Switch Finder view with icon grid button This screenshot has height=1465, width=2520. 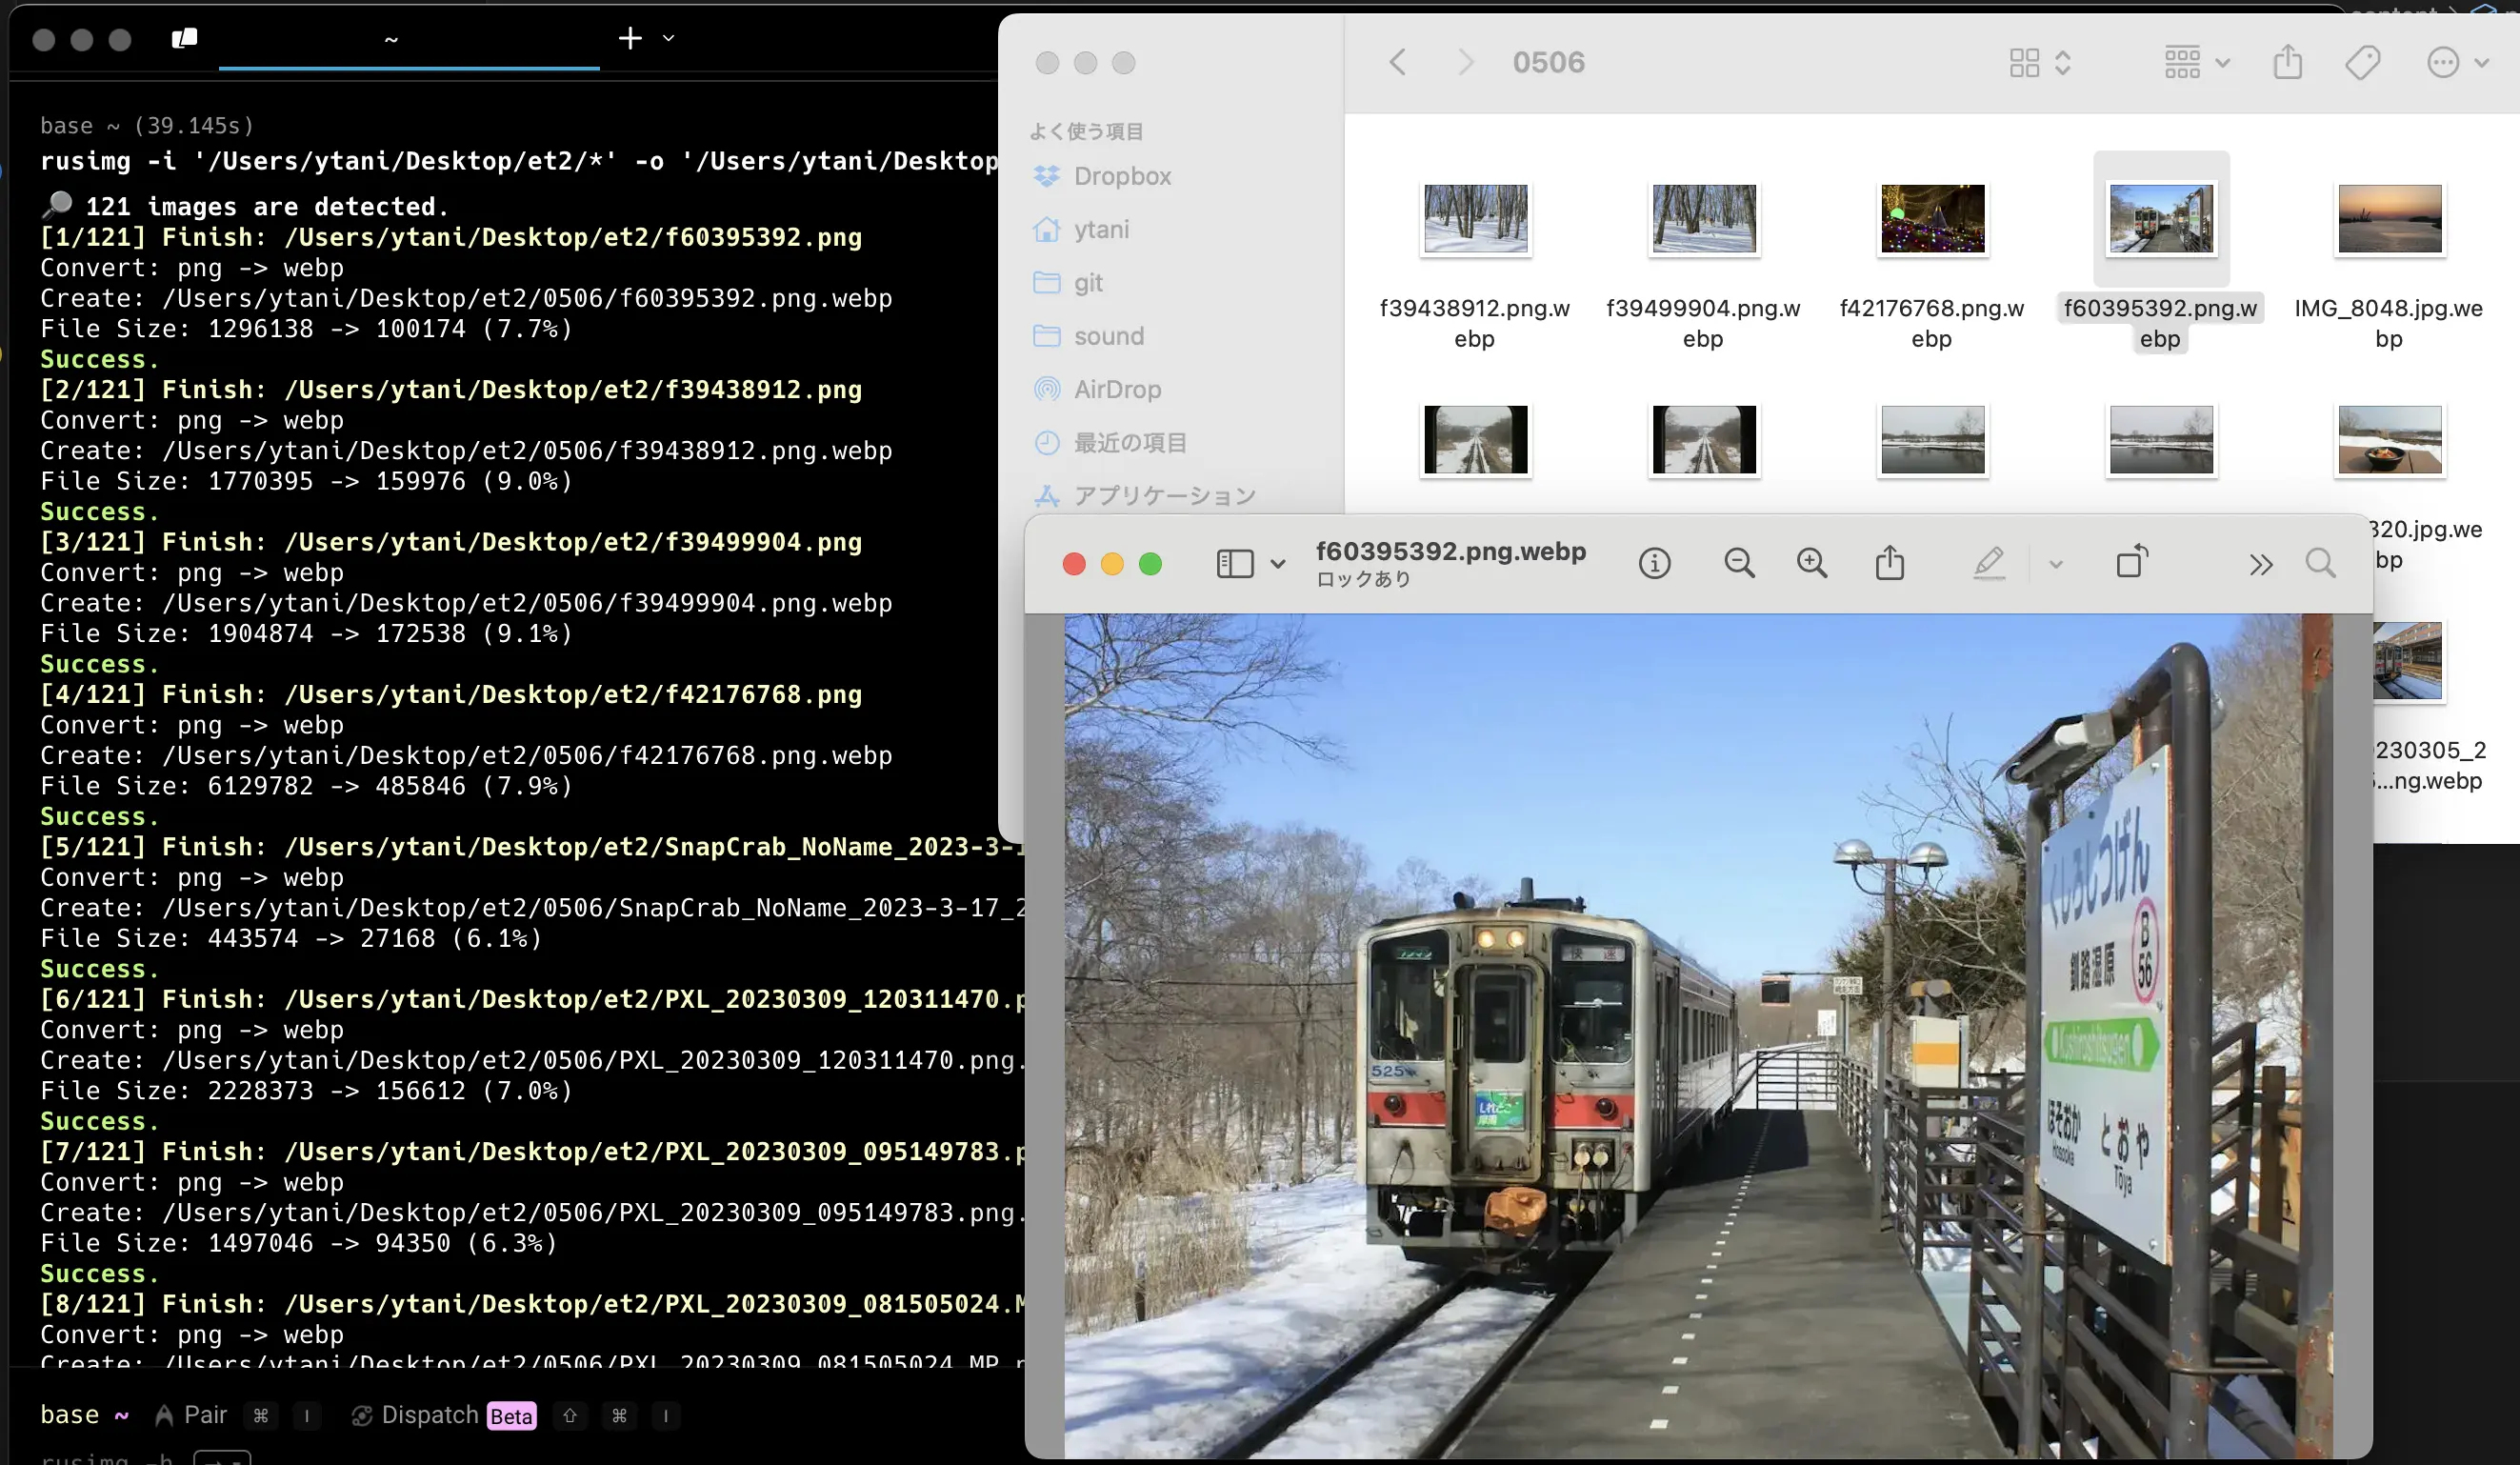point(2024,63)
